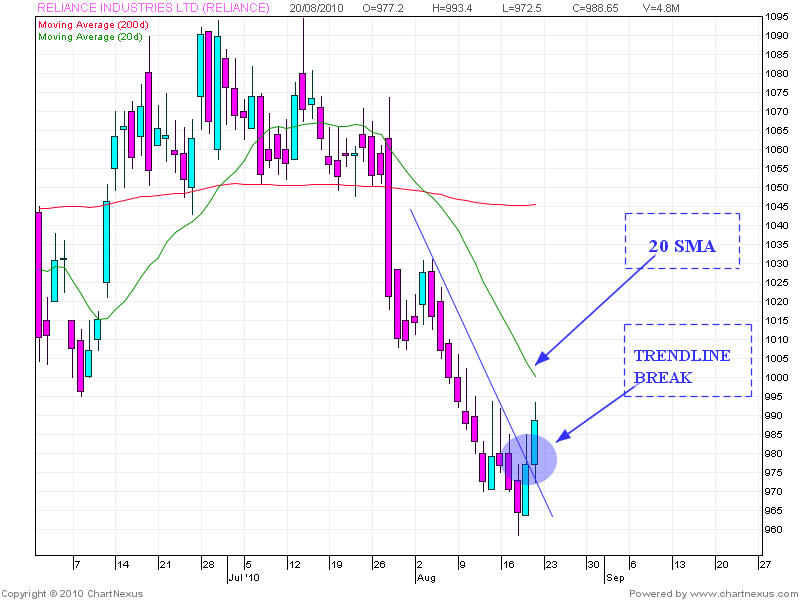This screenshot has width=800, height=600.
Task: Click date axis label 5 in July
Action: tap(248, 565)
